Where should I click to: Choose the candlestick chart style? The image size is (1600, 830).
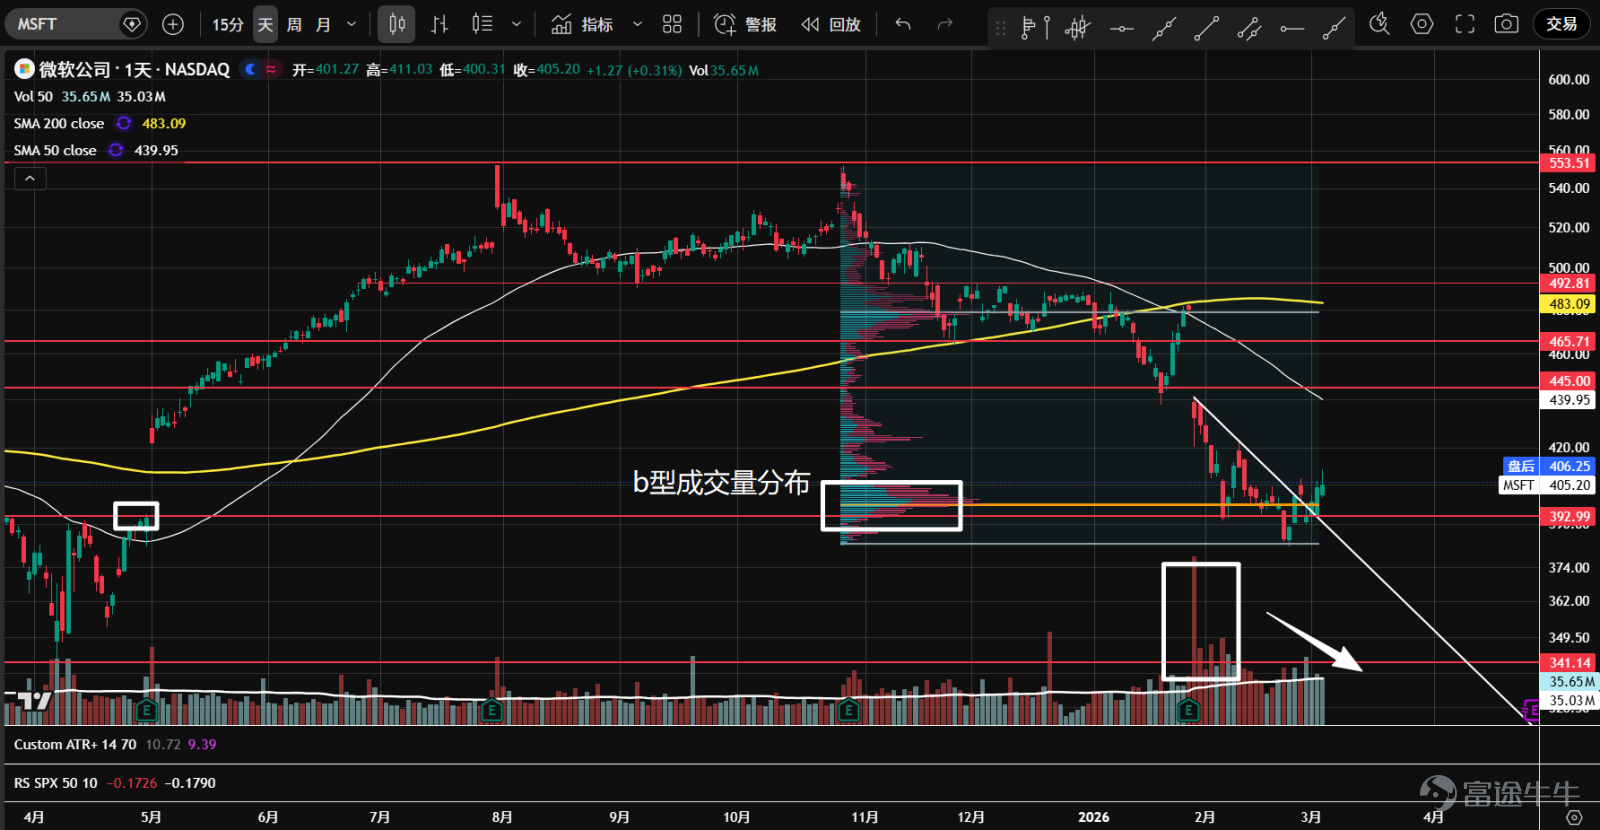(397, 24)
